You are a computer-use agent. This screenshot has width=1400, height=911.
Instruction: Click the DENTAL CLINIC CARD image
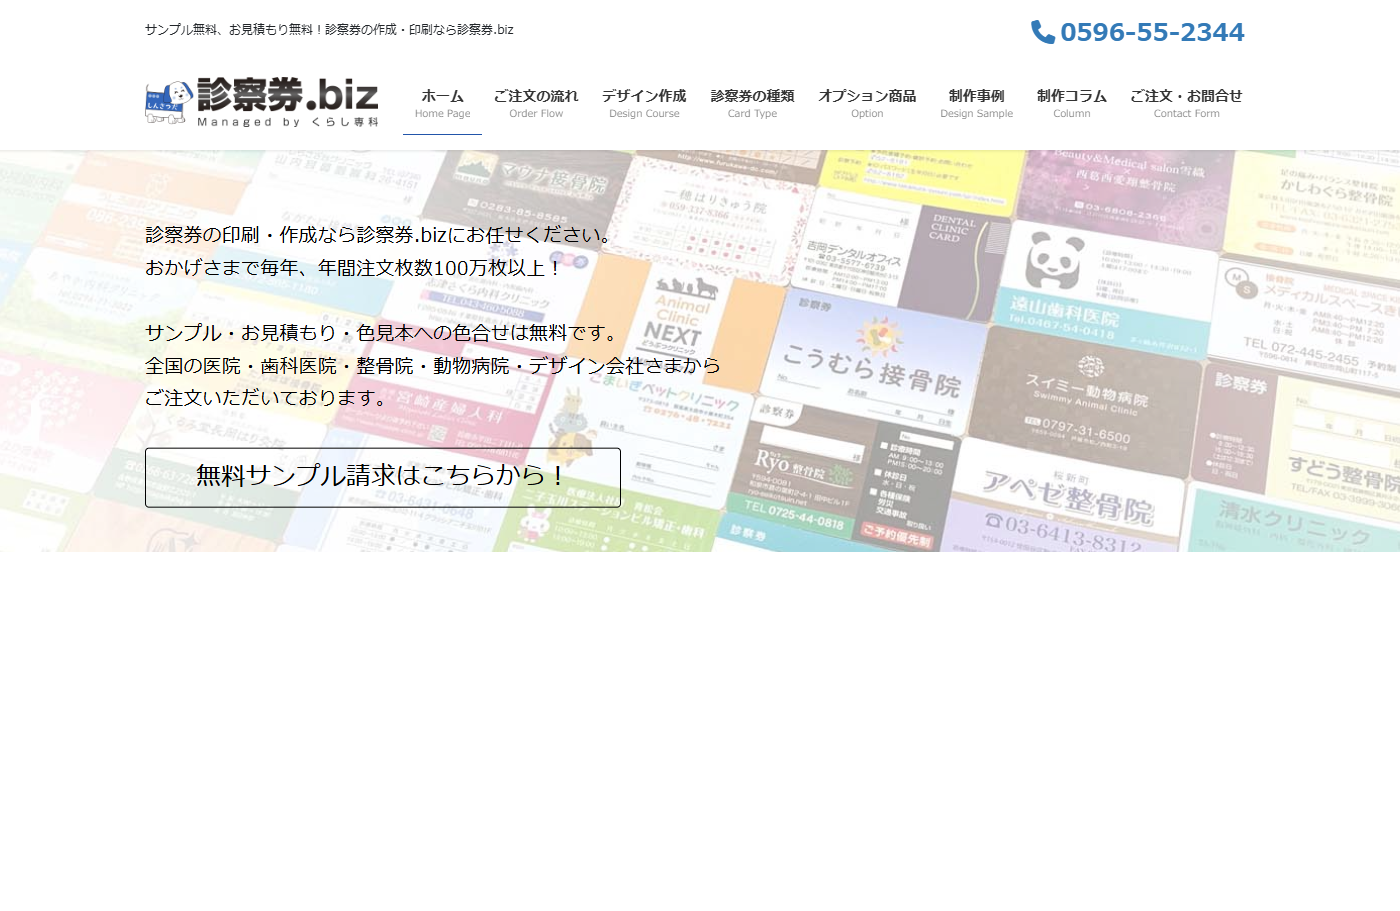click(950, 250)
